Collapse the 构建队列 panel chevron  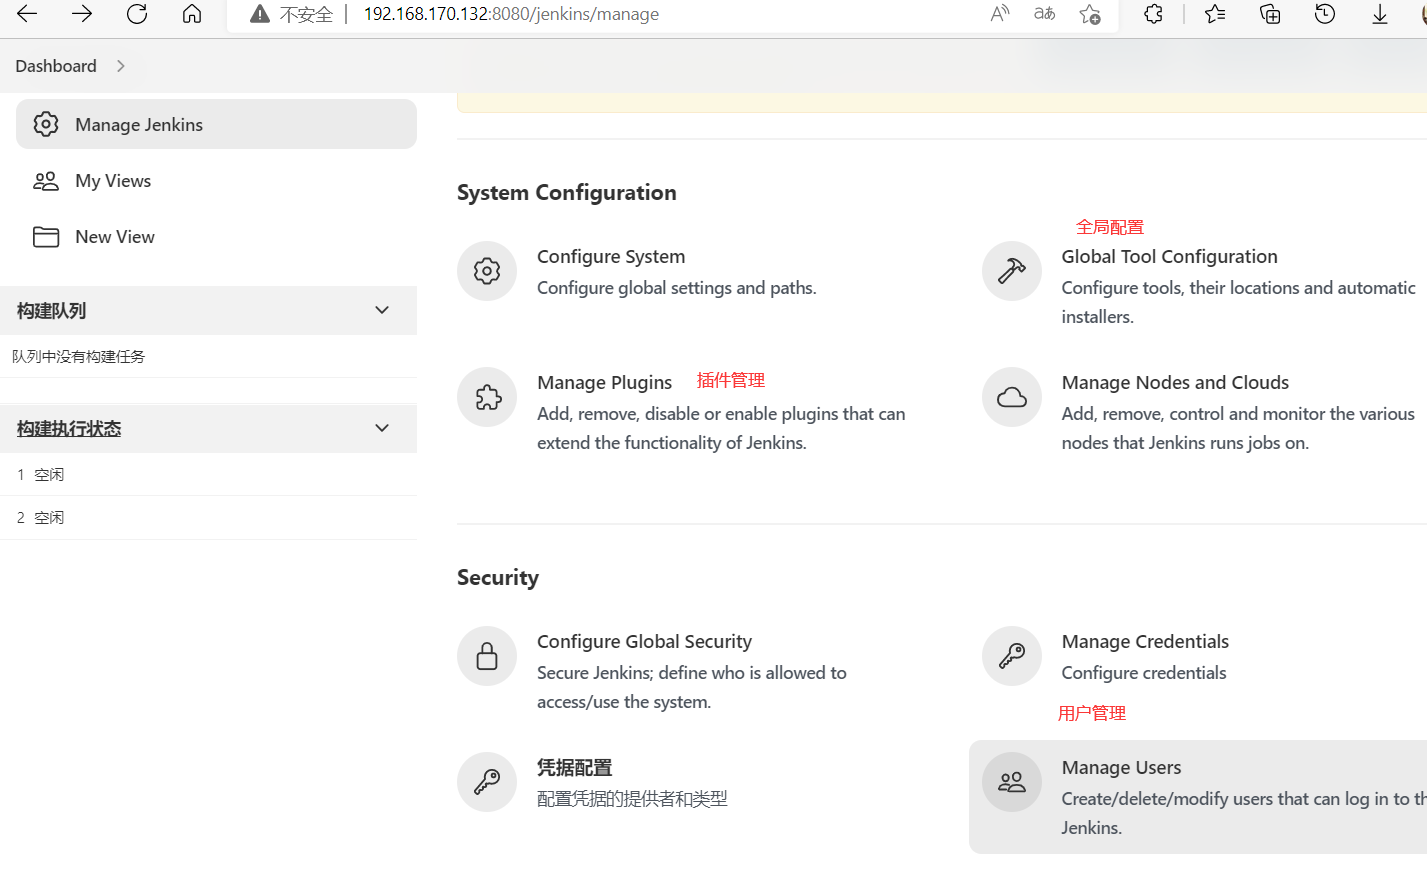pos(382,310)
